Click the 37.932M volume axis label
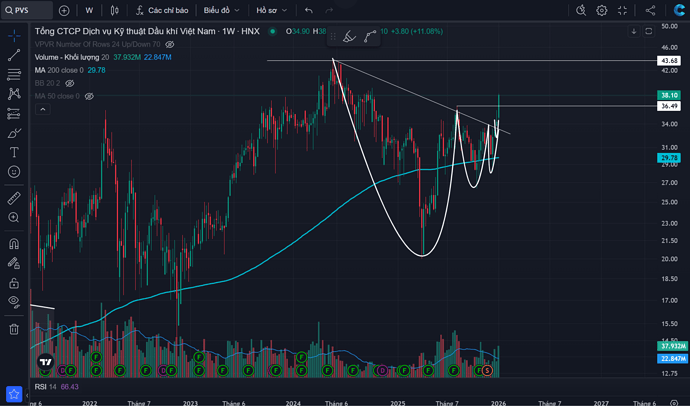This screenshot has width=690, height=406. click(x=672, y=346)
